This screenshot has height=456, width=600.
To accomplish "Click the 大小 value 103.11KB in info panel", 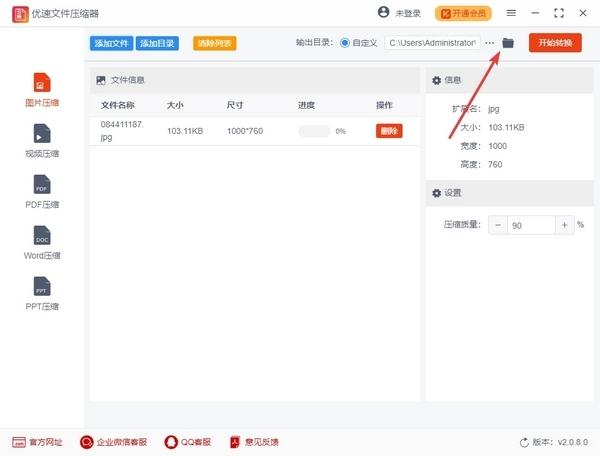I will [506, 127].
